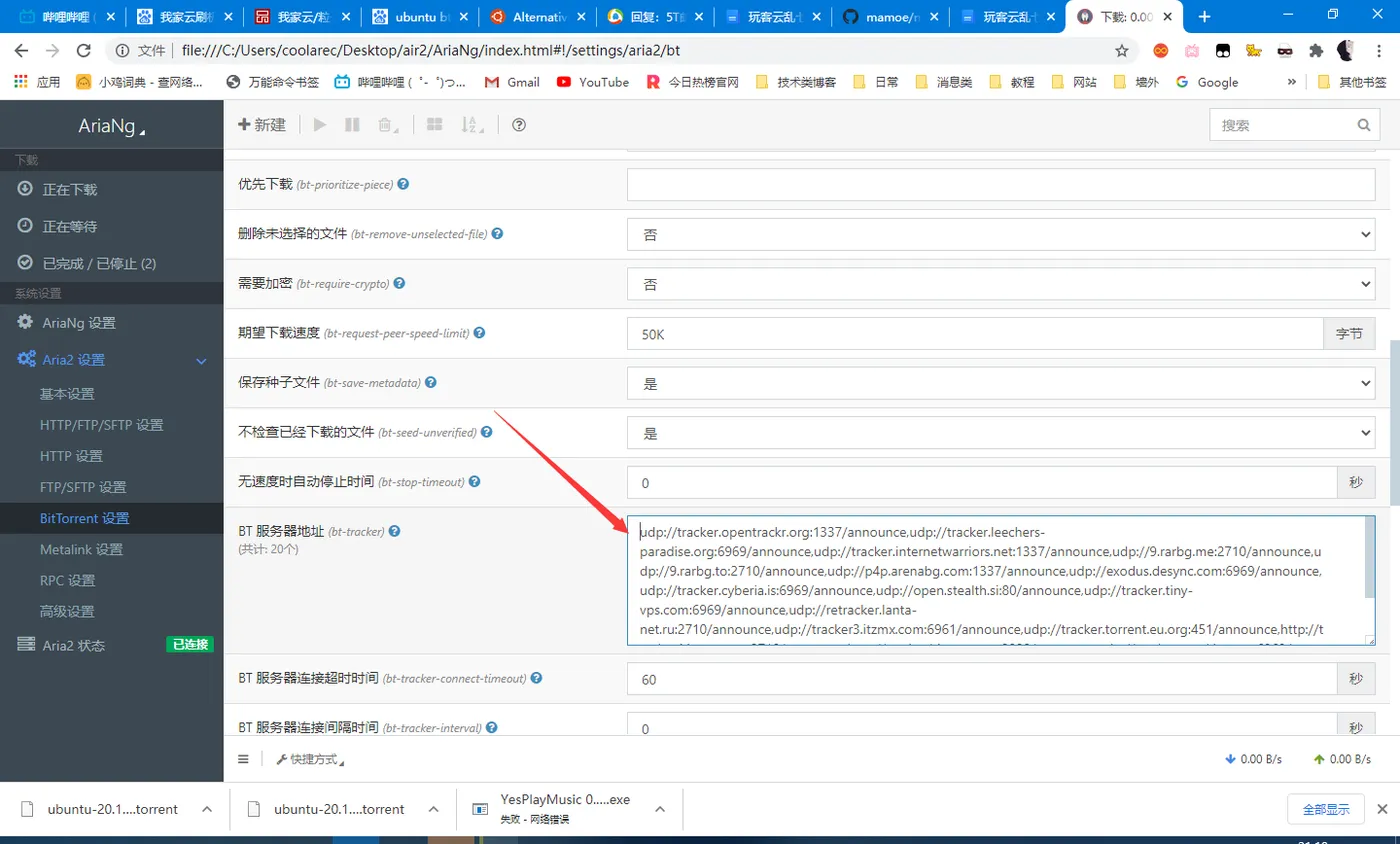Screen dimensions: 1400x844
Task: Click the download speed 0.00 B/s indicator
Action: tap(1254, 760)
